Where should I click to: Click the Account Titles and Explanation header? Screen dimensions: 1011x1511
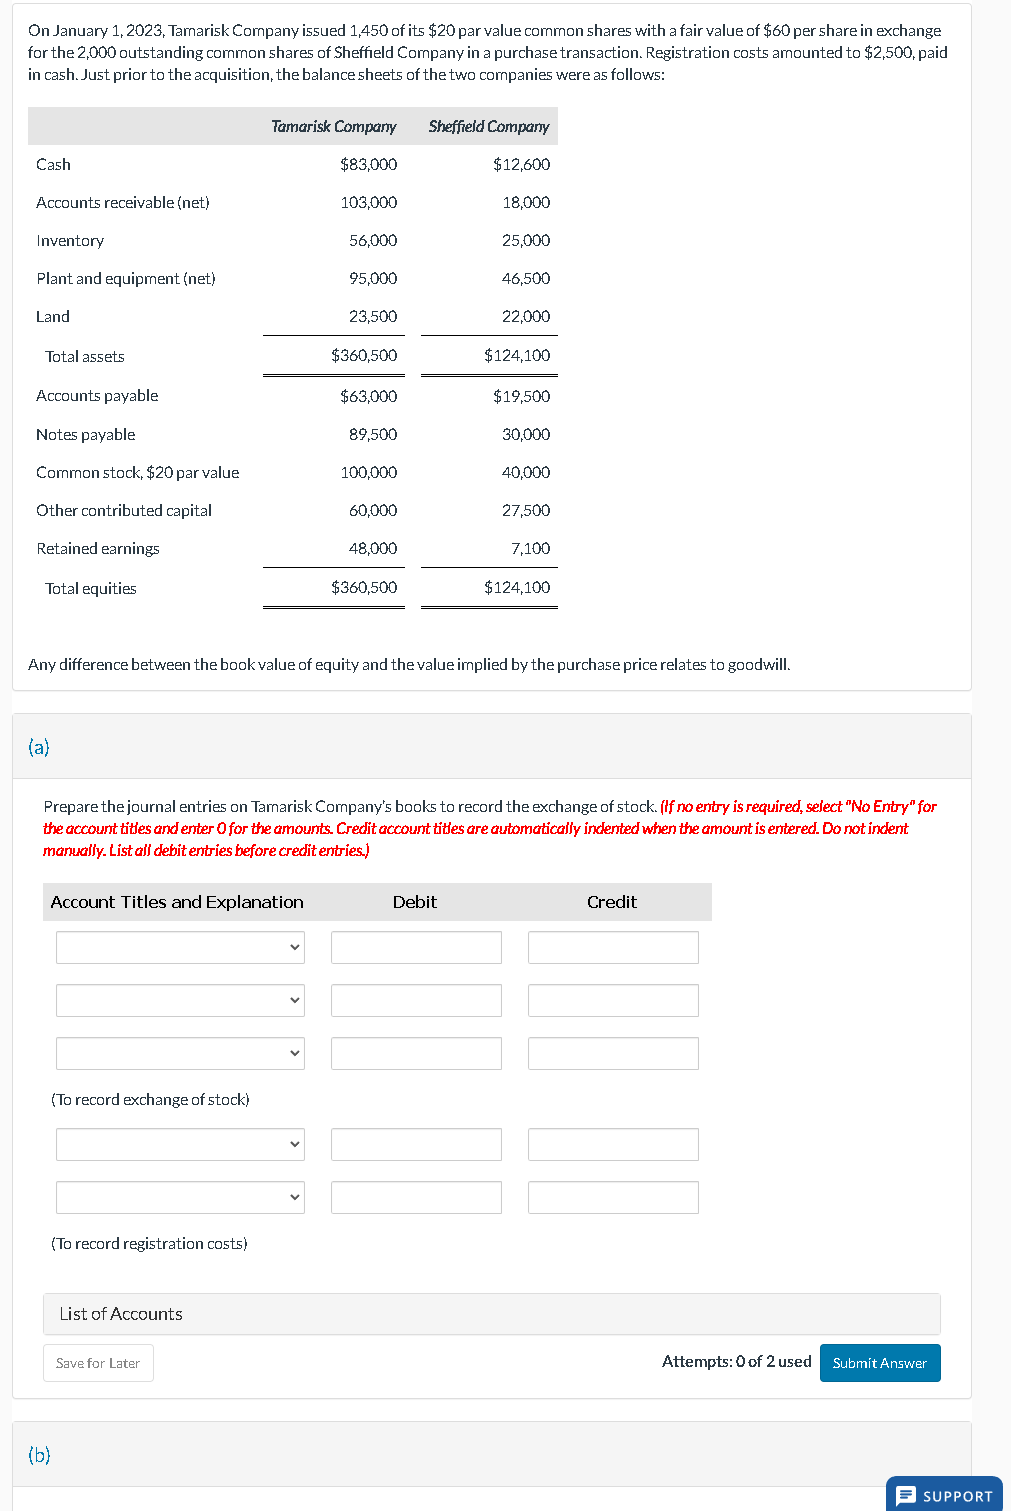[176, 901]
